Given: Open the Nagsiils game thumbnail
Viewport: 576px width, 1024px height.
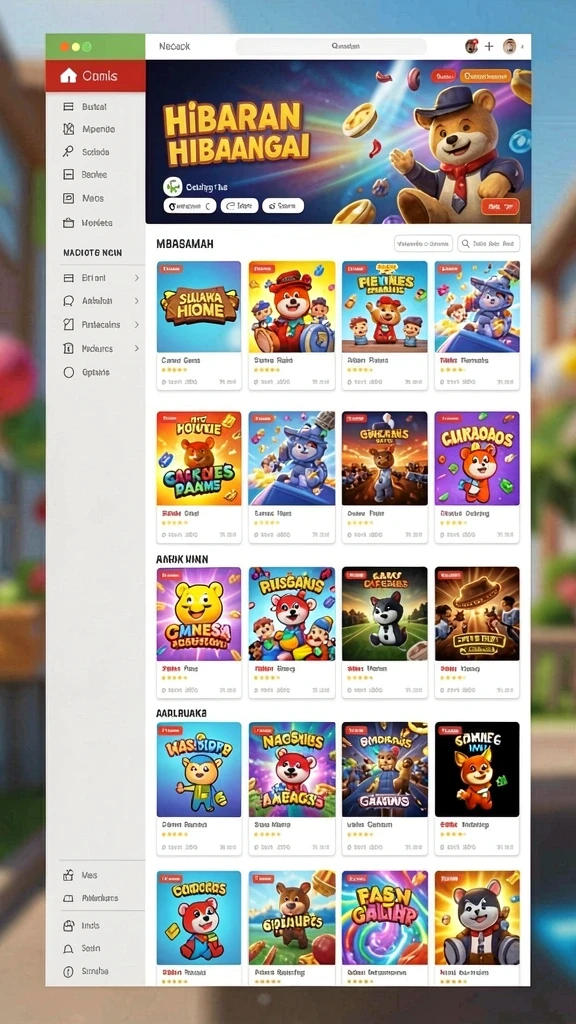Looking at the screenshot, I should coord(292,769).
